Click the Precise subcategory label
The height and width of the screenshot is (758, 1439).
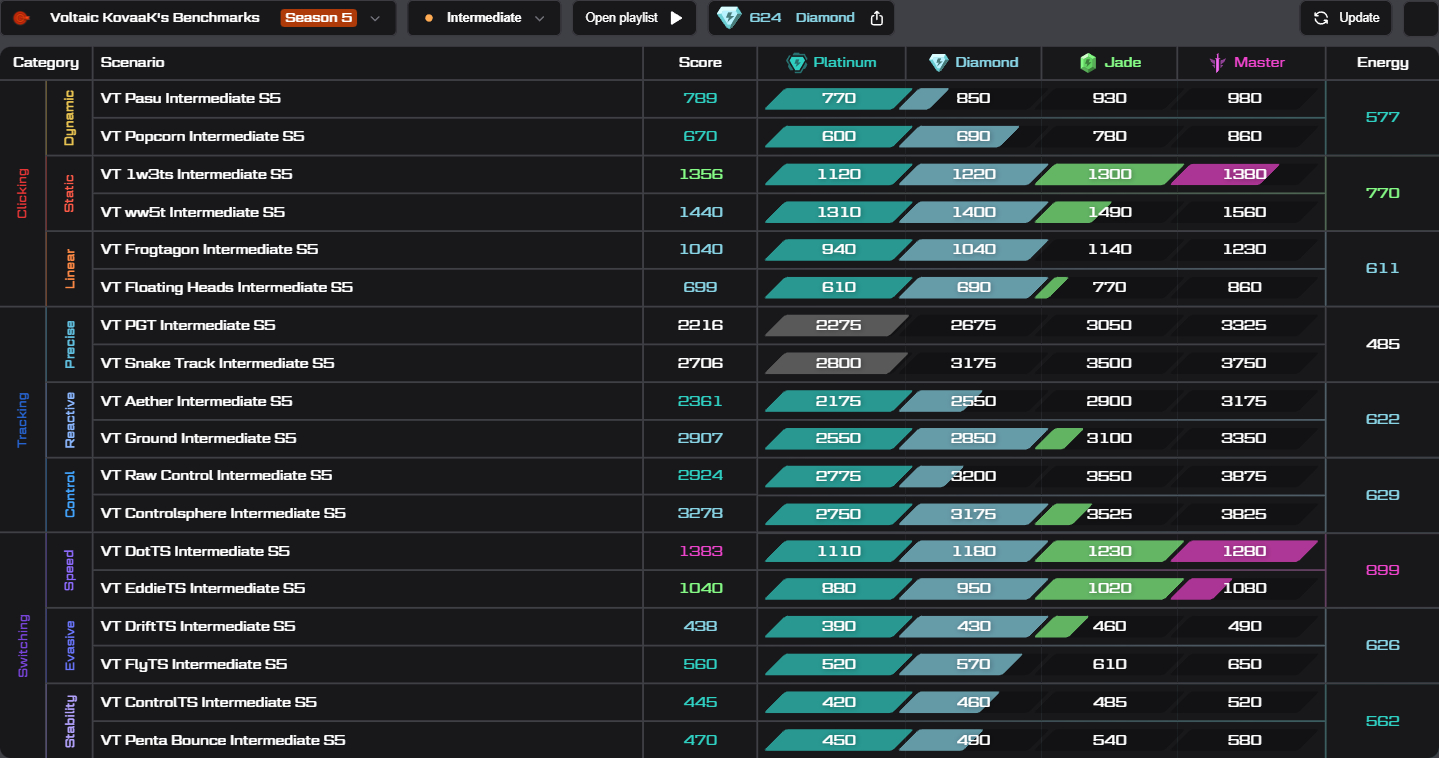pos(69,344)
